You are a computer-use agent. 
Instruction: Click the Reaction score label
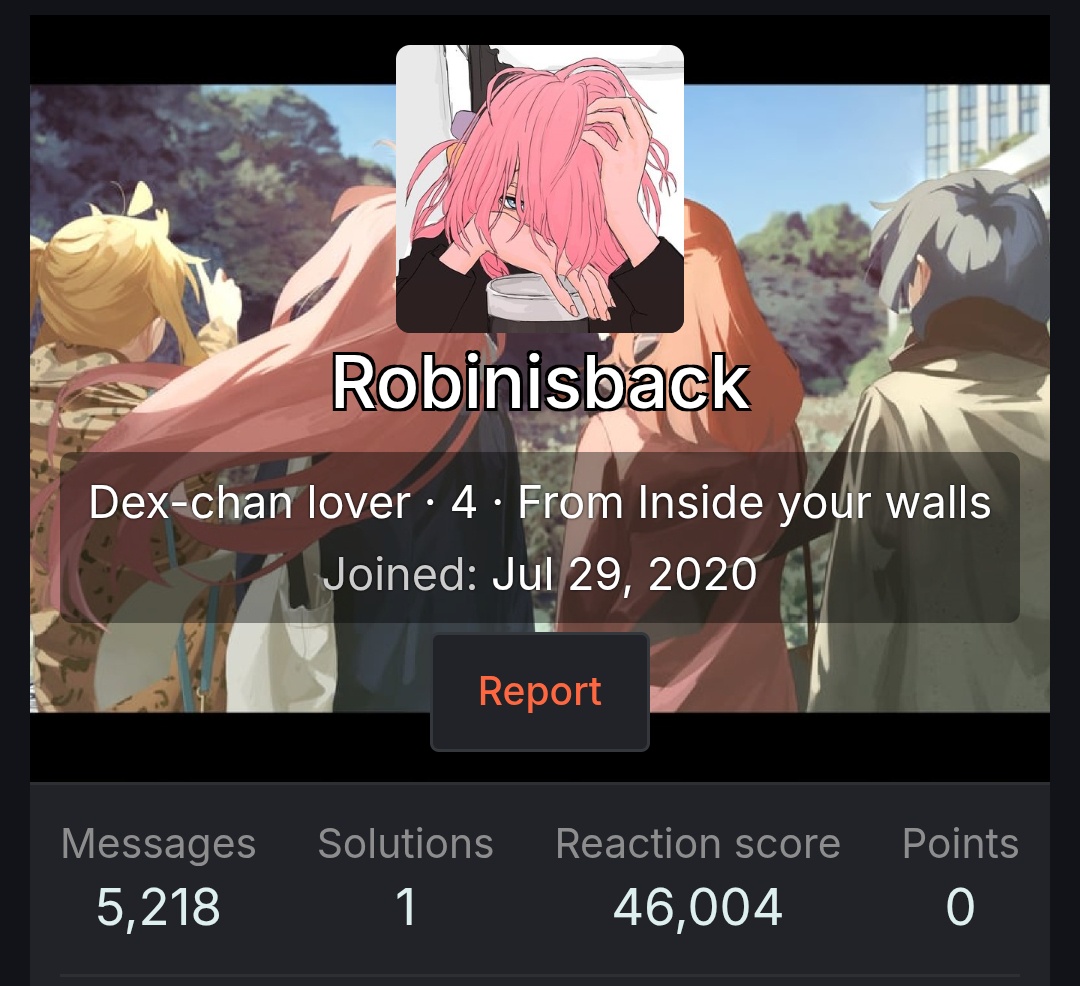698,843
